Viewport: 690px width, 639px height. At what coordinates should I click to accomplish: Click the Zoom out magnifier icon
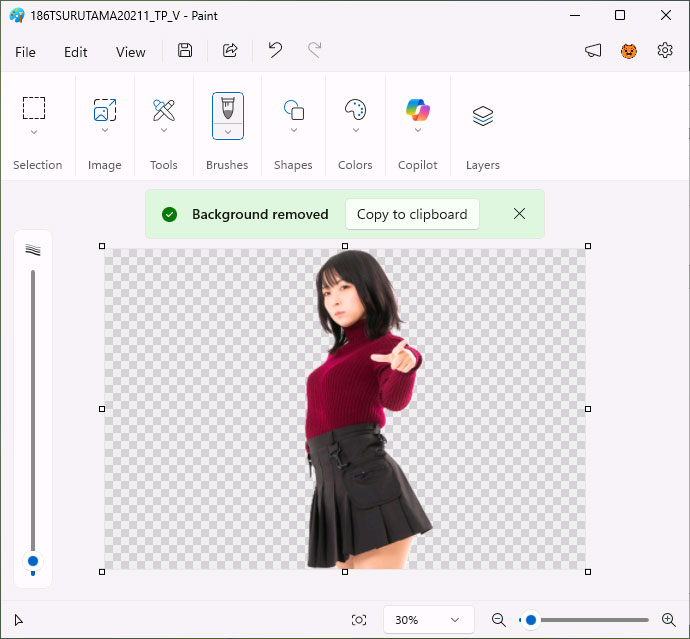click(499, 620)
